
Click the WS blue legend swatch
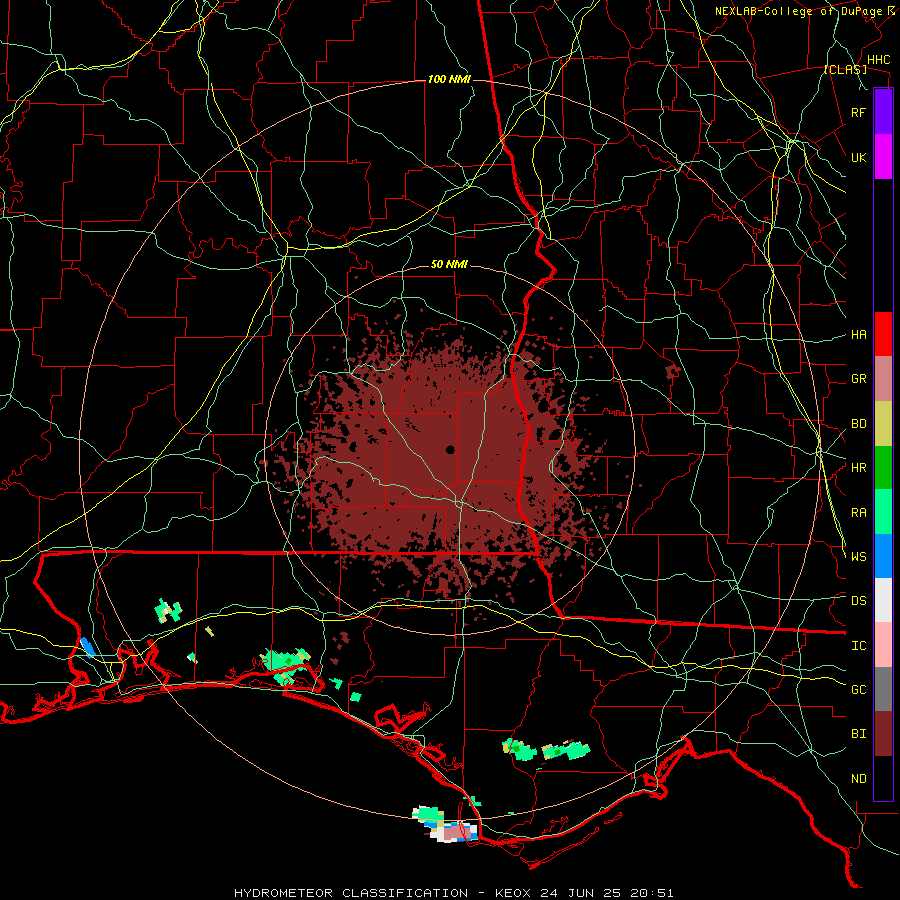pos(883,556)
